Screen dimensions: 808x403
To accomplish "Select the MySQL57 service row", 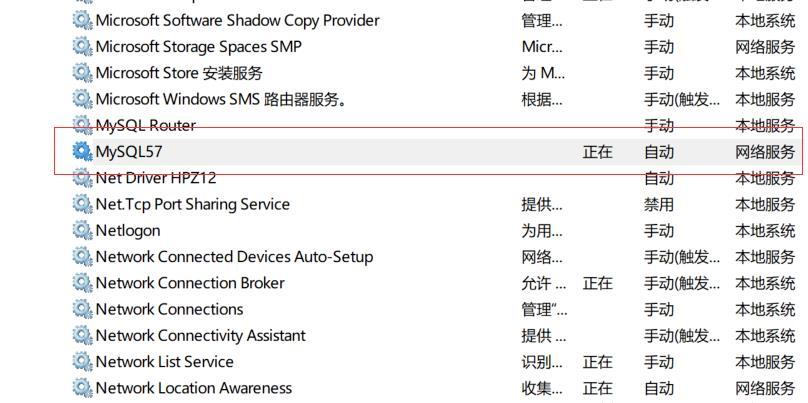I will tap(128, 152).
